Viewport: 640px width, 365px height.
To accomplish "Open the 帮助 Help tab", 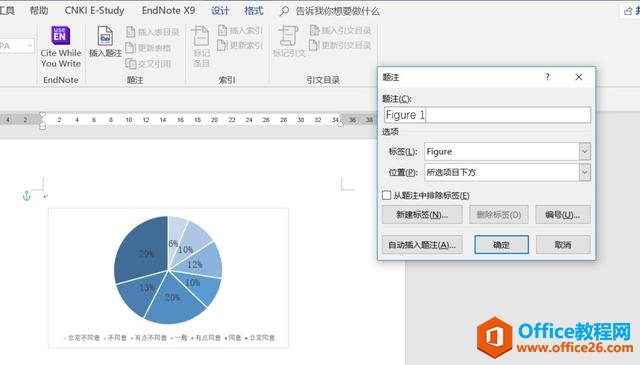I will point(39,11).
